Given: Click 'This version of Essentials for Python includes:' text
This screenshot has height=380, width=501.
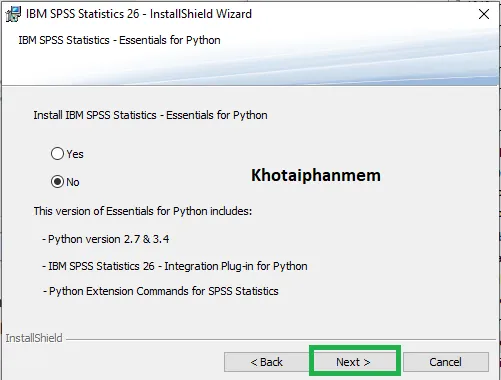Looking at the screenshot, I should 143,211.
